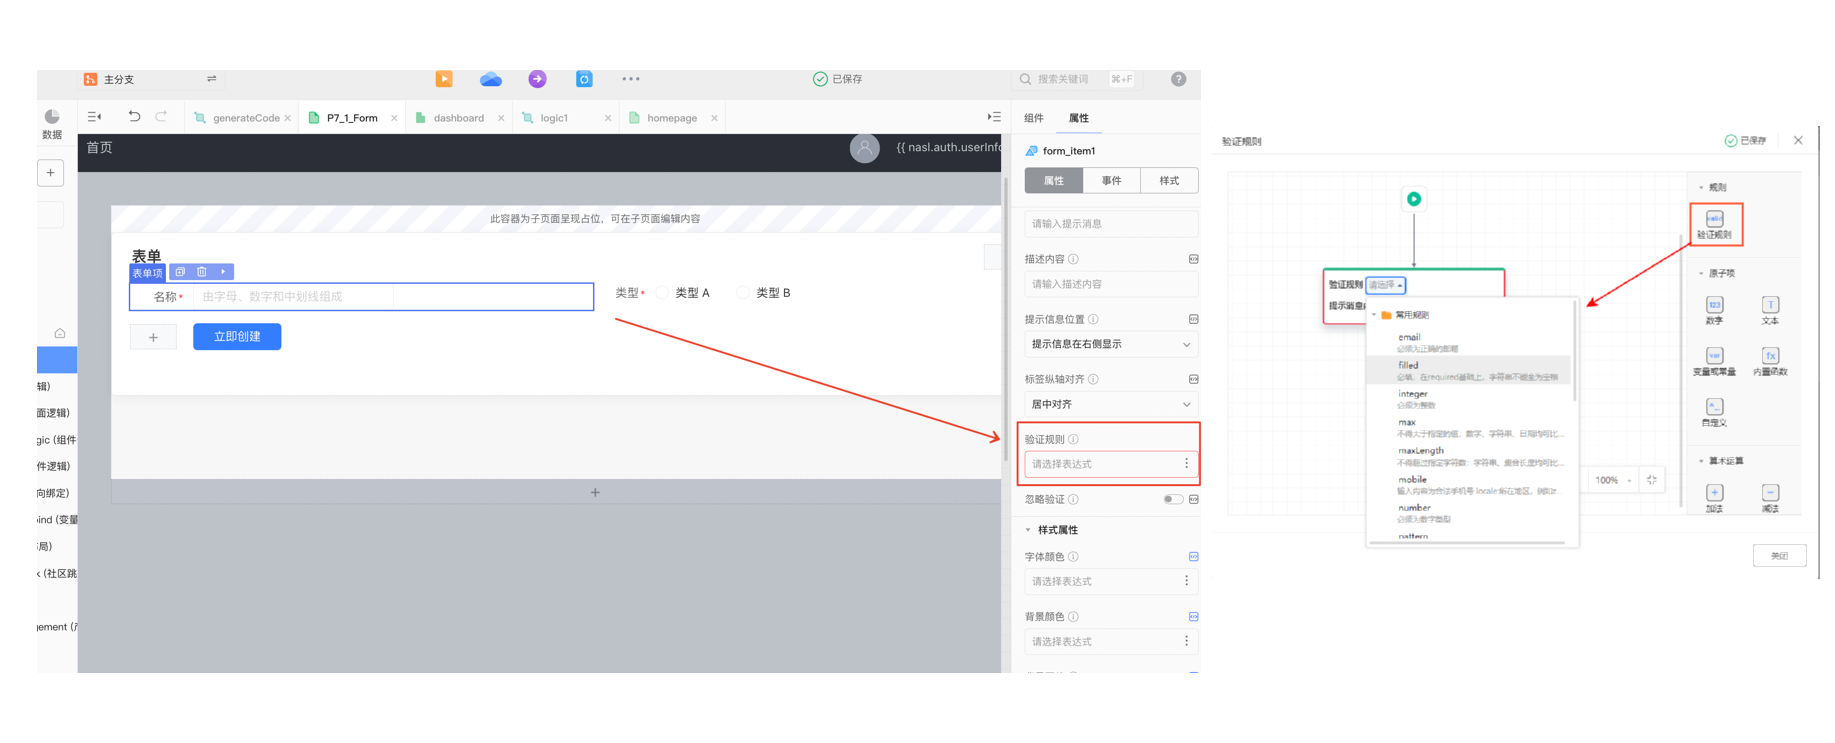1835x743 pixels.
Task: Click the home icon in left sidebar
Action: 60,333
